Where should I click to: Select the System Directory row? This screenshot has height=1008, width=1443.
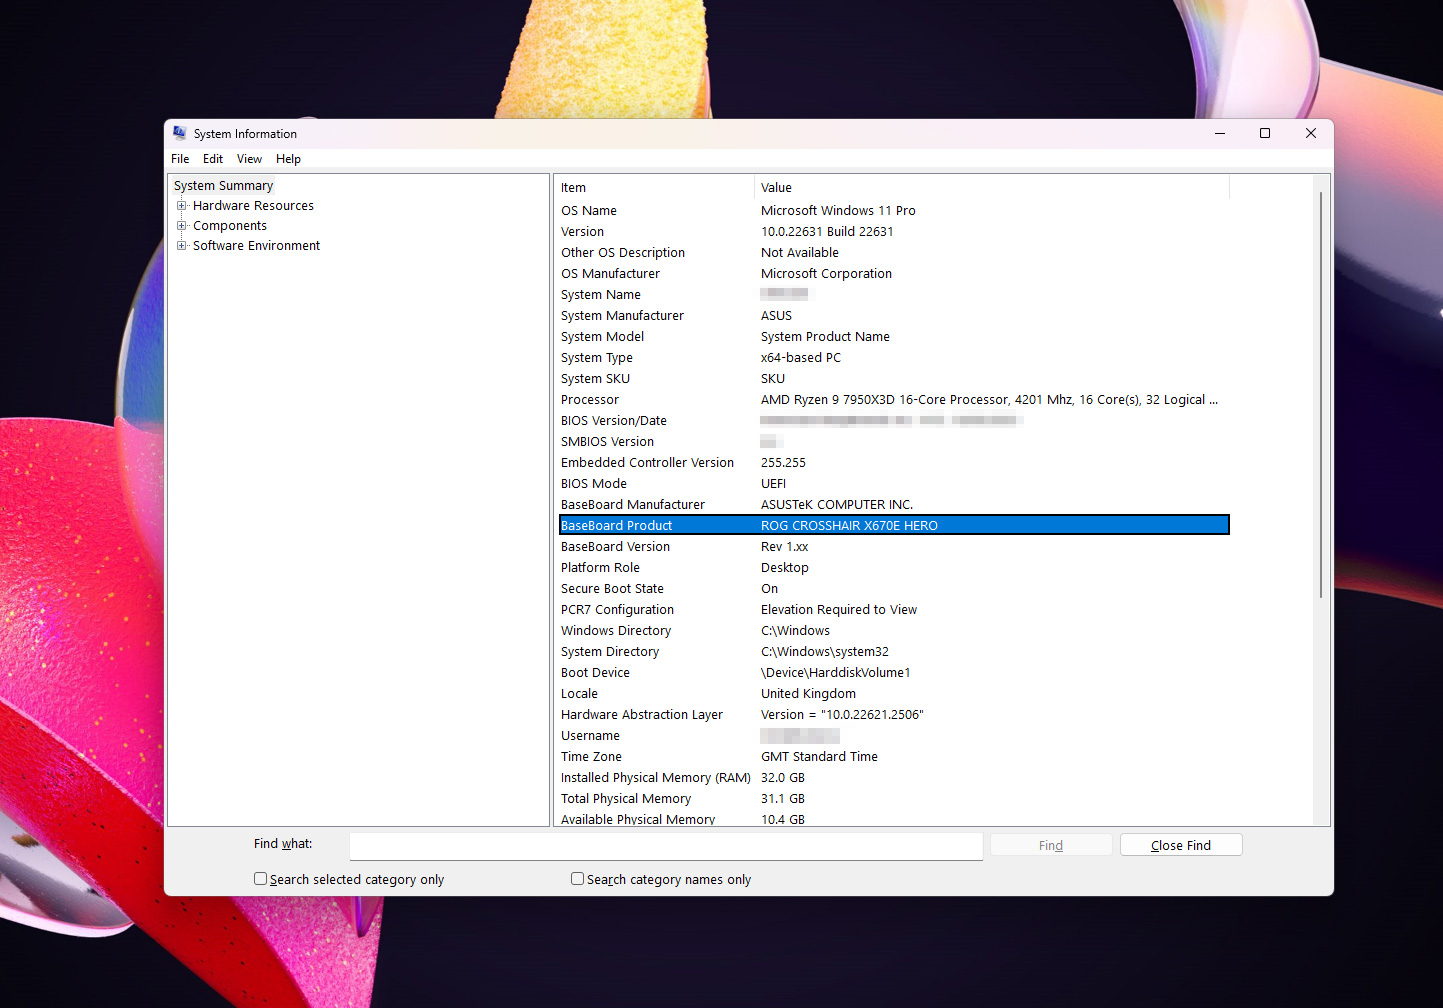tap(893, 652)
